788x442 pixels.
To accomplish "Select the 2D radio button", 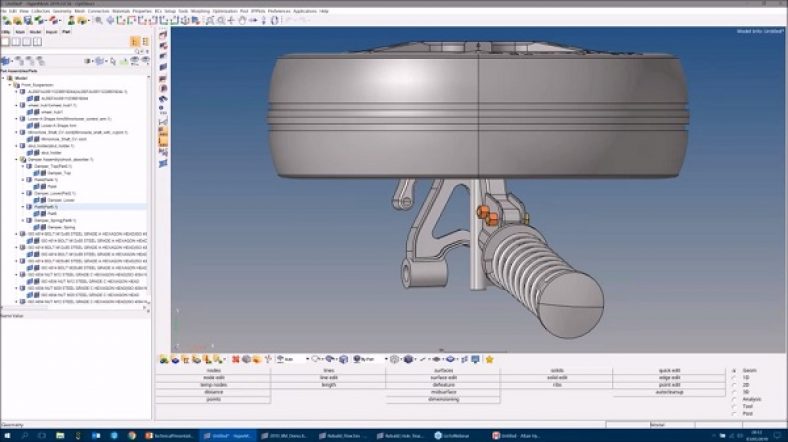I will tap(734, 385).
